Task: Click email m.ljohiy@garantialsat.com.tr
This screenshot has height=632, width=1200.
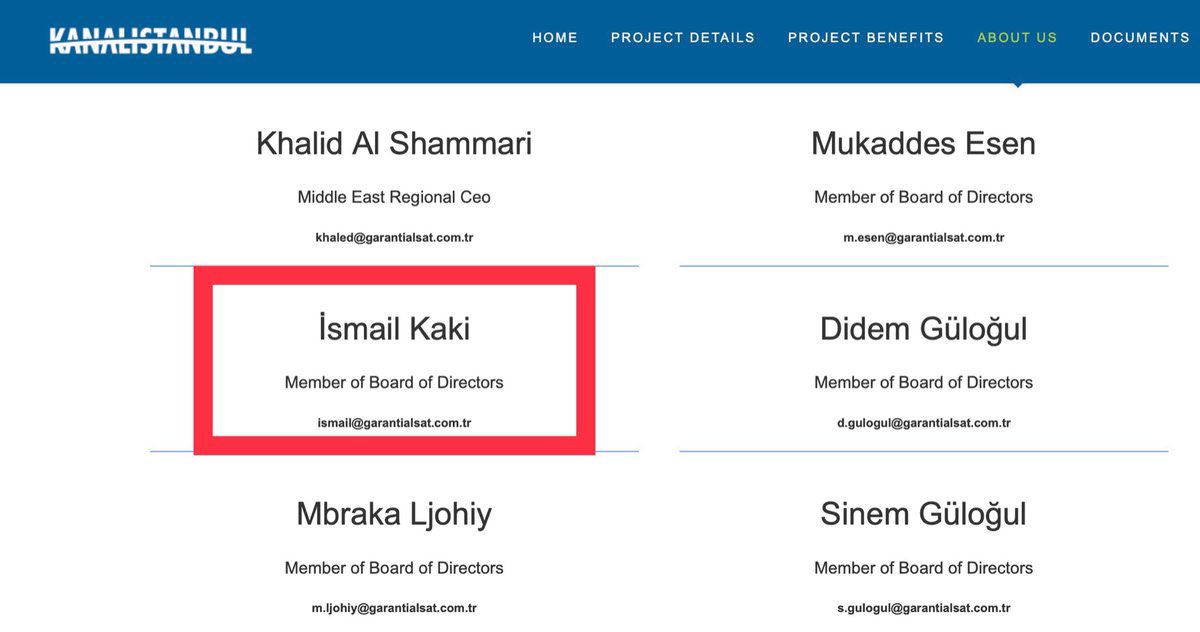Action: click(x=394, y=608)
